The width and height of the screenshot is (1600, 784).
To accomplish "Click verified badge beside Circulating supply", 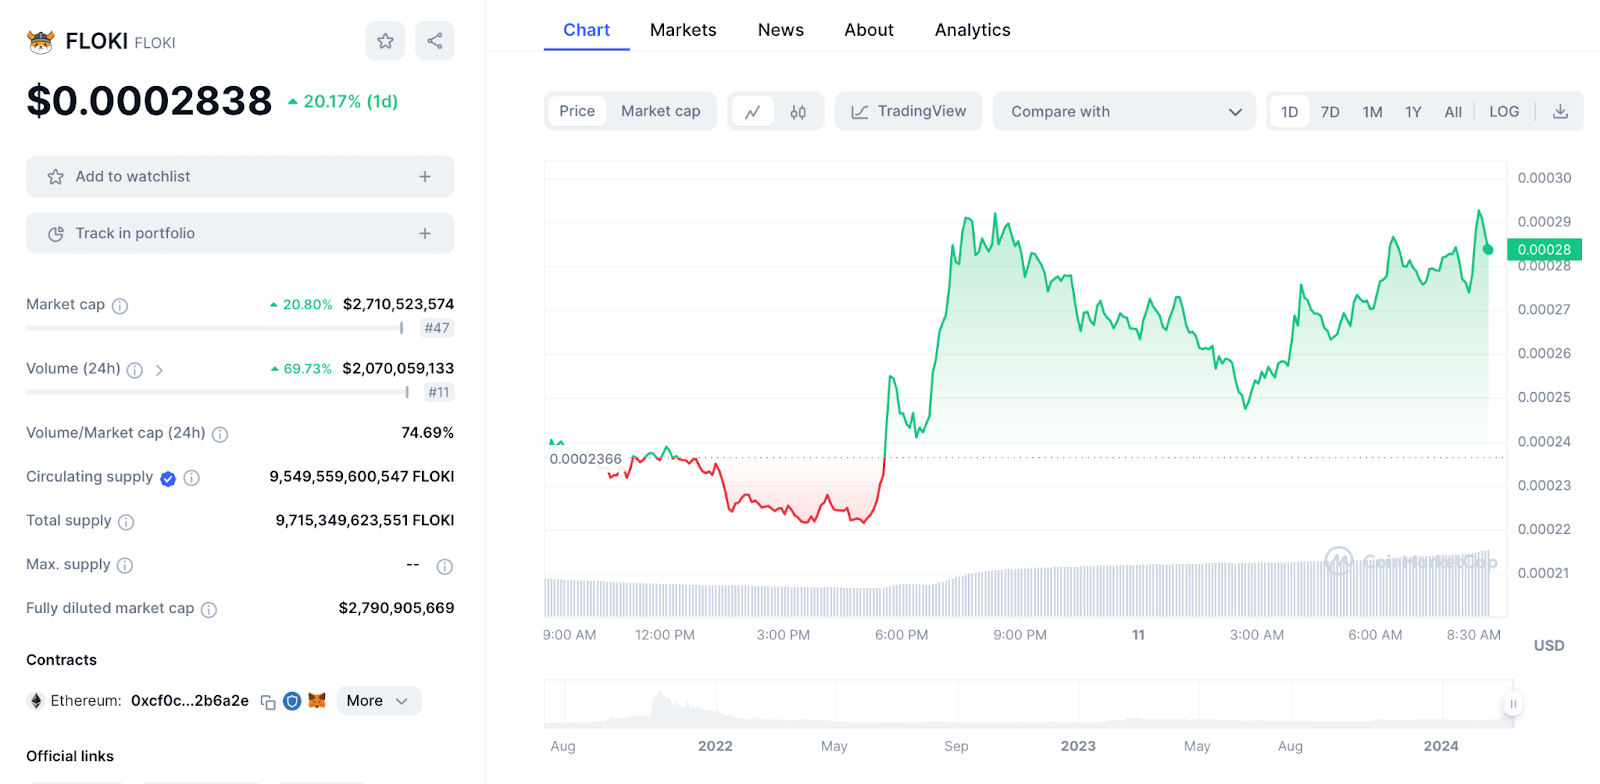I will (168, 478).
